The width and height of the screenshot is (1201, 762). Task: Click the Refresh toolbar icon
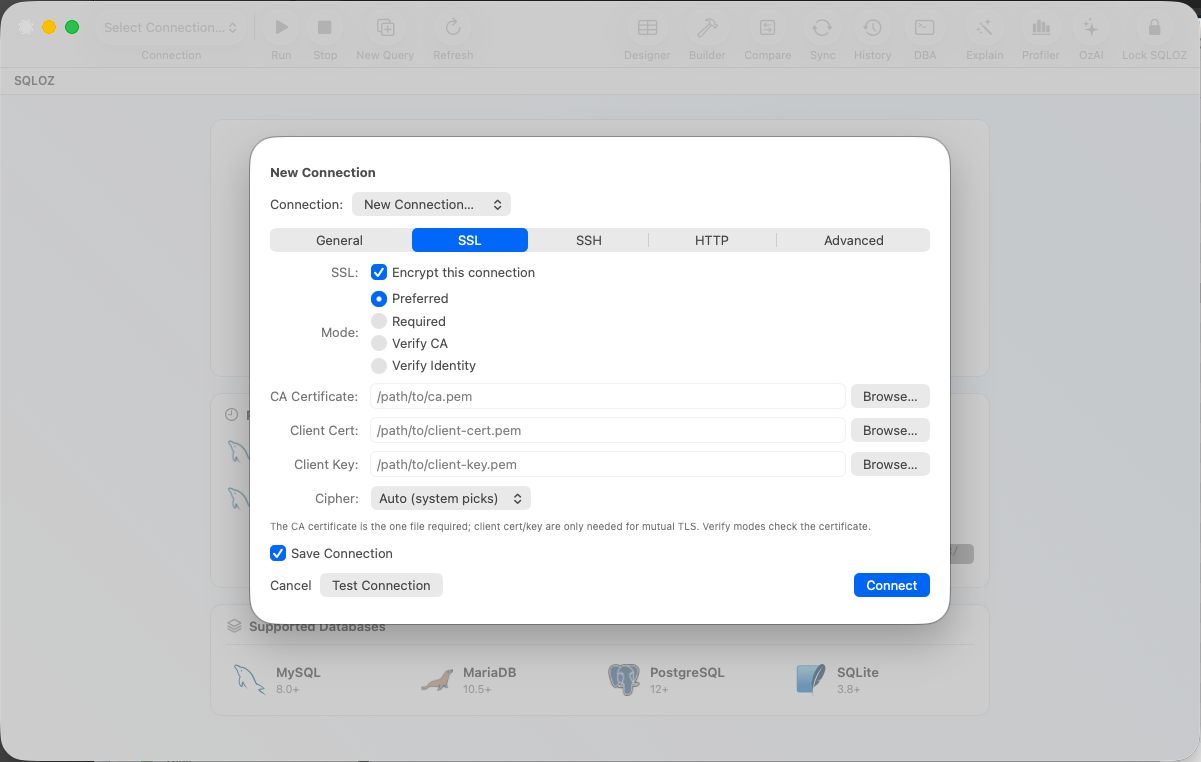click(453, 28)
